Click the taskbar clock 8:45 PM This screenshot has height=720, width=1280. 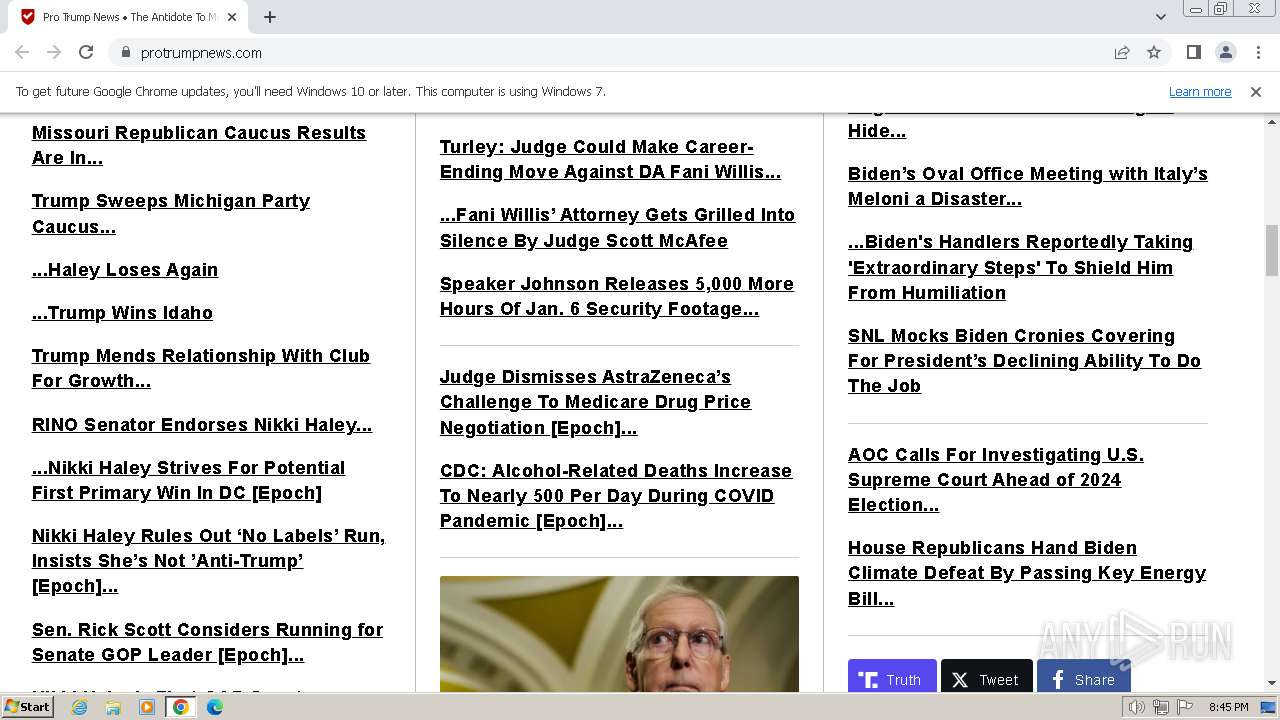[x=1229, y=707]
